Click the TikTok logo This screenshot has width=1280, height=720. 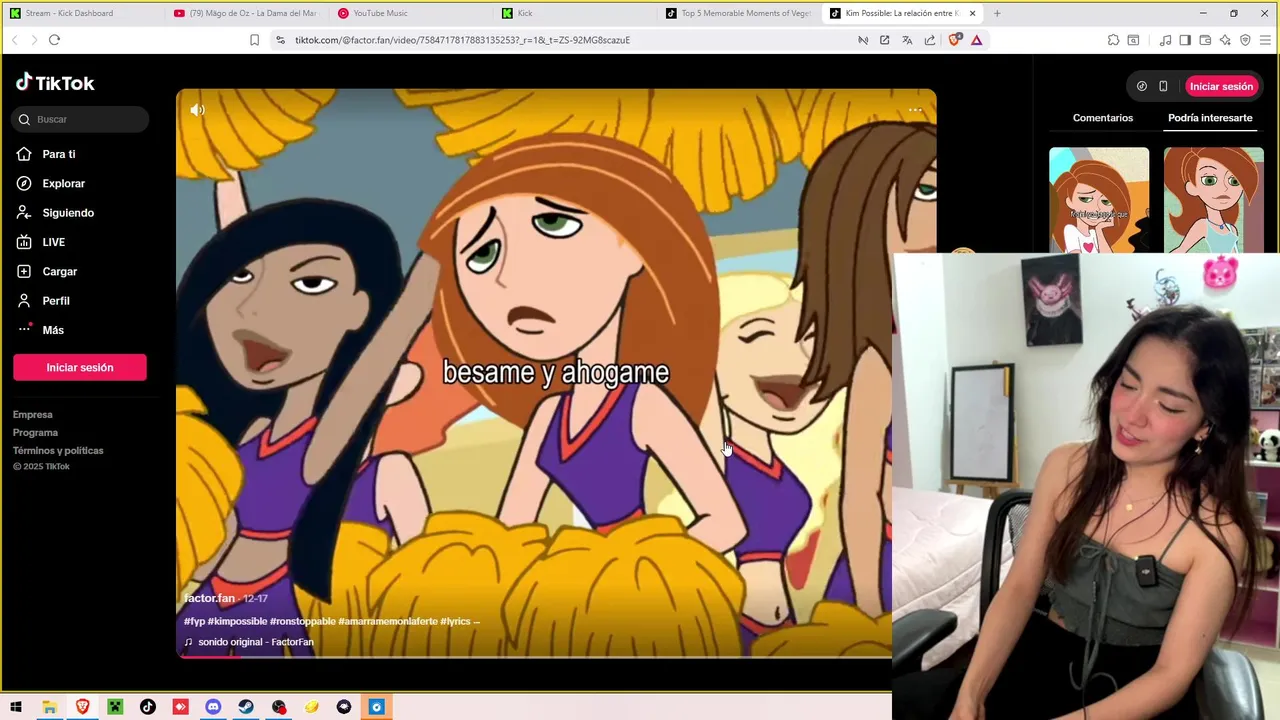(55, 83)
